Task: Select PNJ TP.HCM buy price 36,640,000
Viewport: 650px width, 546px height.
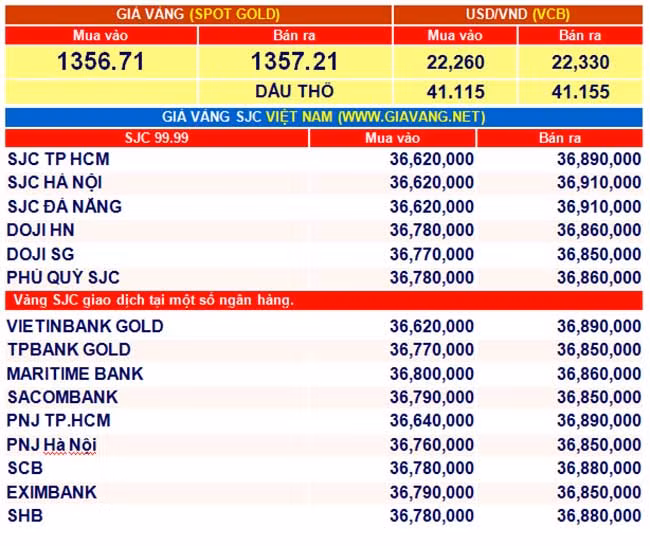Action: point(432,420)
